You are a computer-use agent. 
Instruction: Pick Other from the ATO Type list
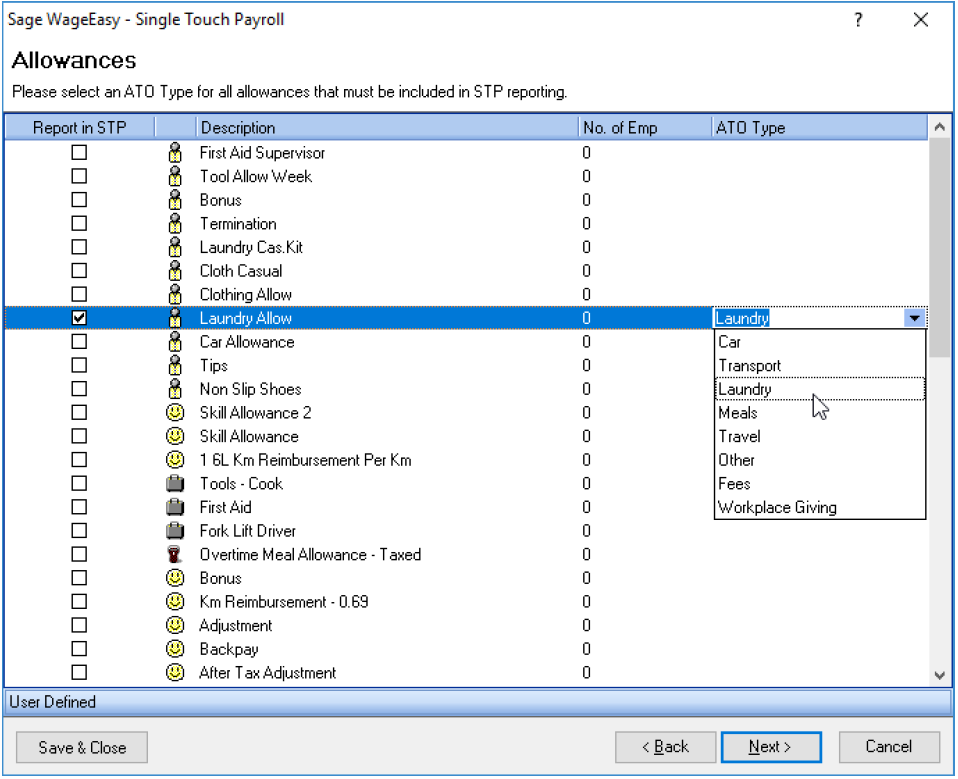pyautogui.click(x=820, y=460)
